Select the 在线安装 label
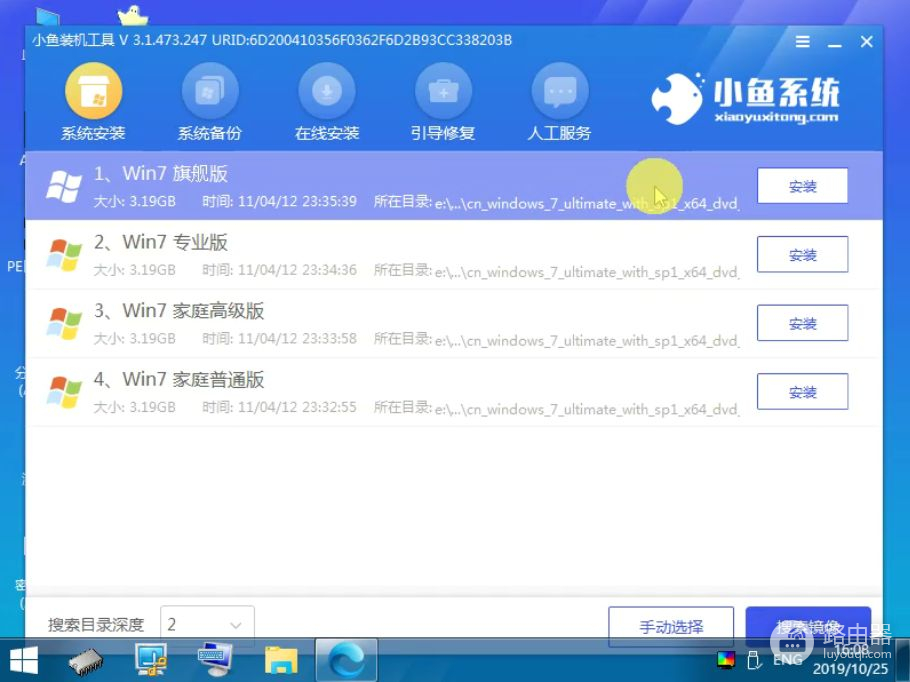Viewport: 910px width, 682px height. pos(327,133)
